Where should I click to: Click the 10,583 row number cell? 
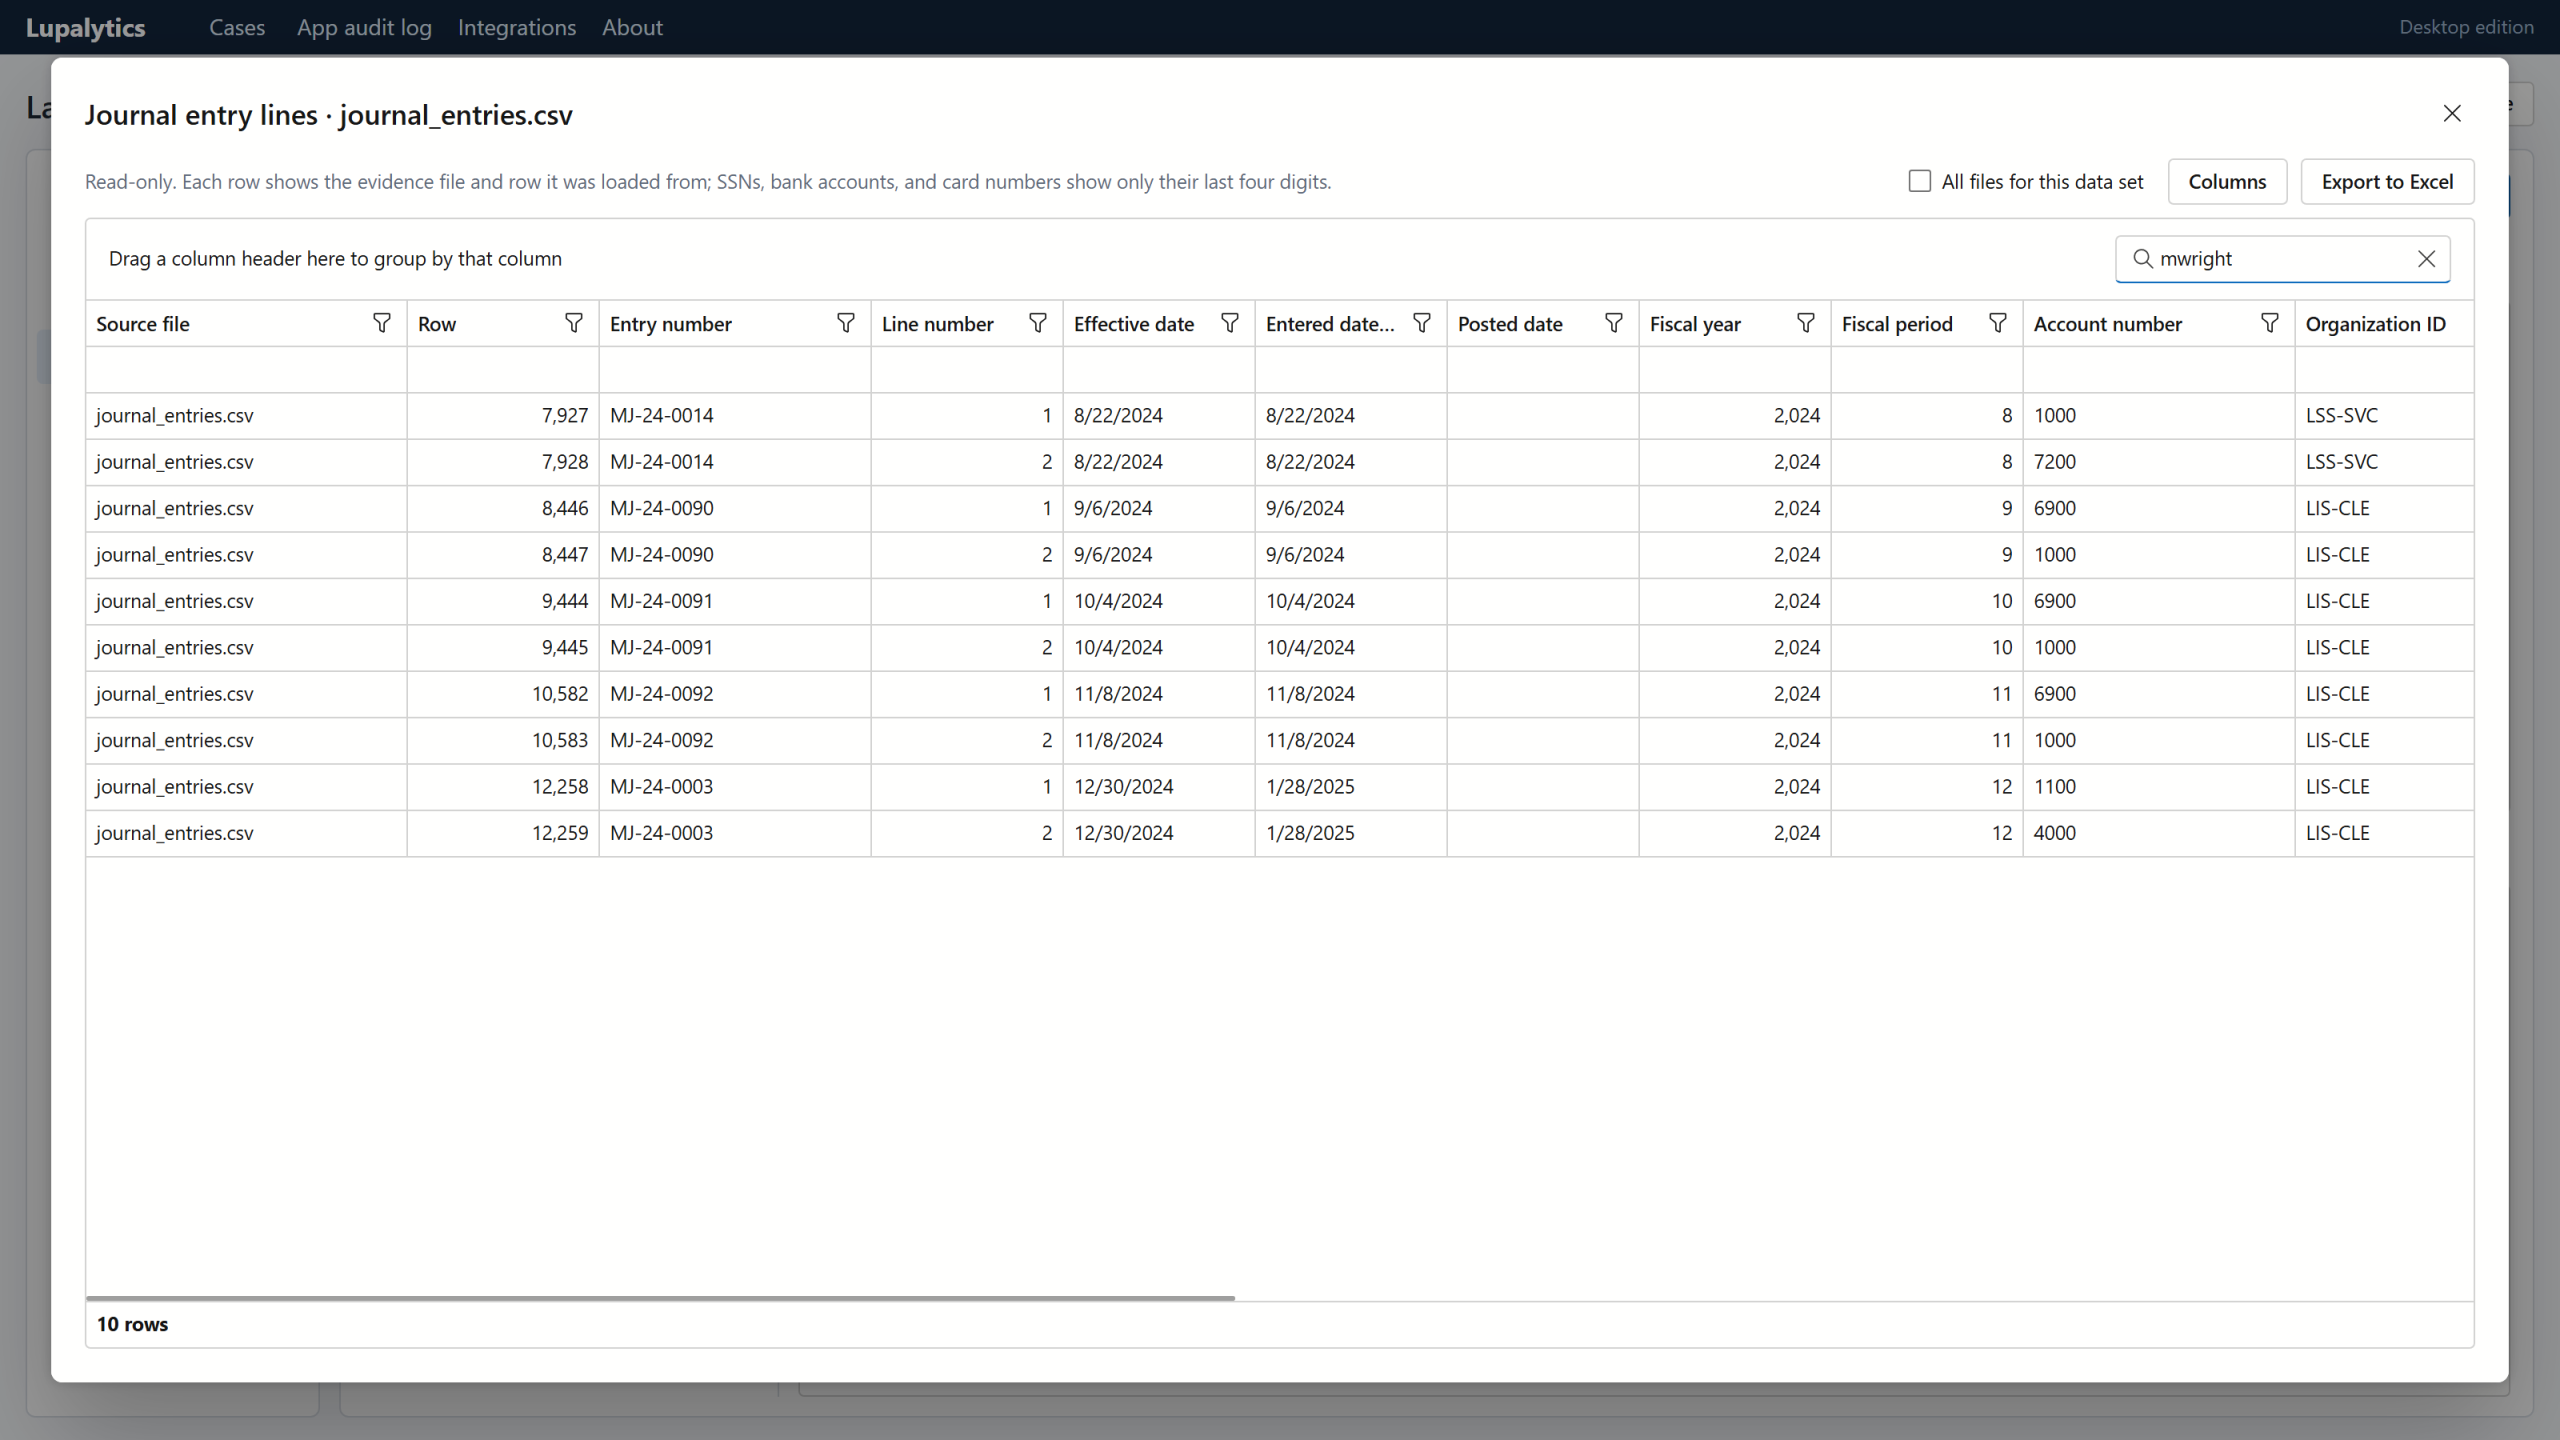tap(503, 741)
